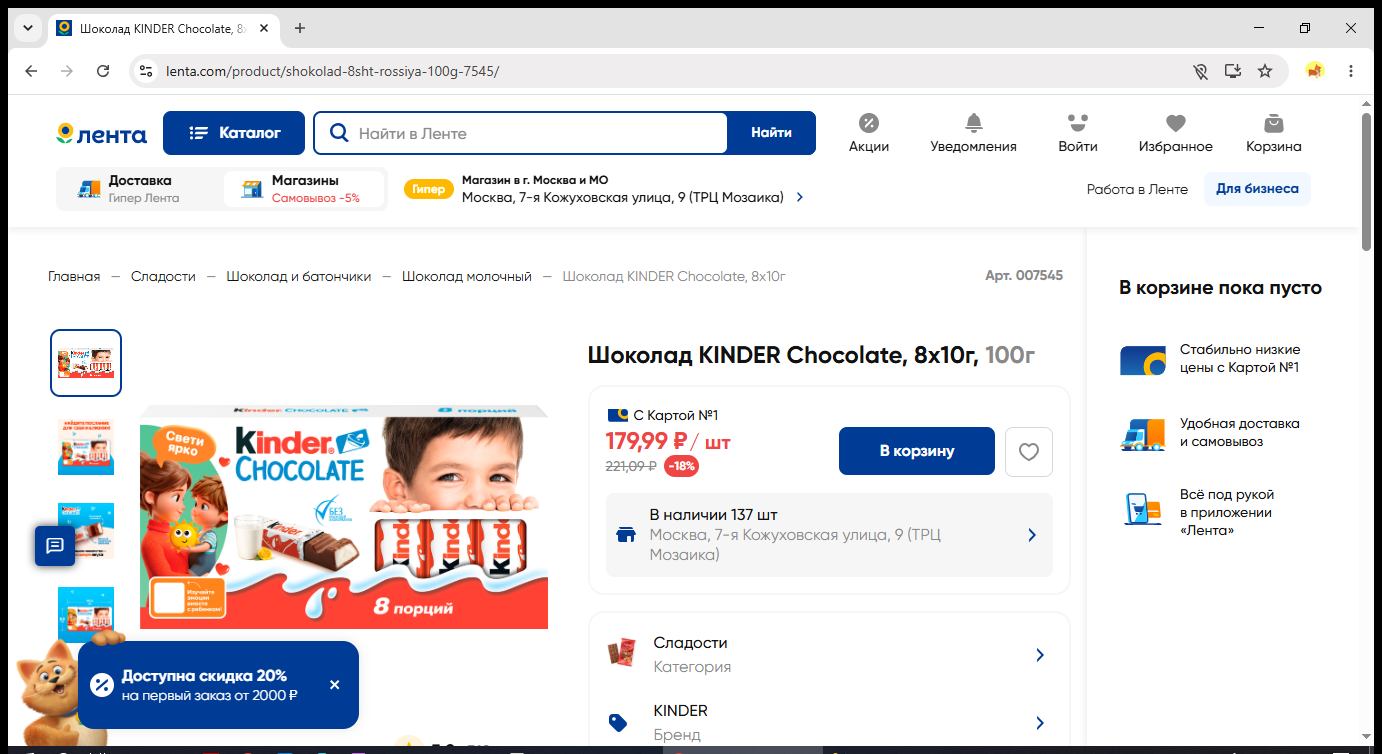Screen dimensions: 1382x754
Task: Click the -18% discount badge
Action: 682,466
